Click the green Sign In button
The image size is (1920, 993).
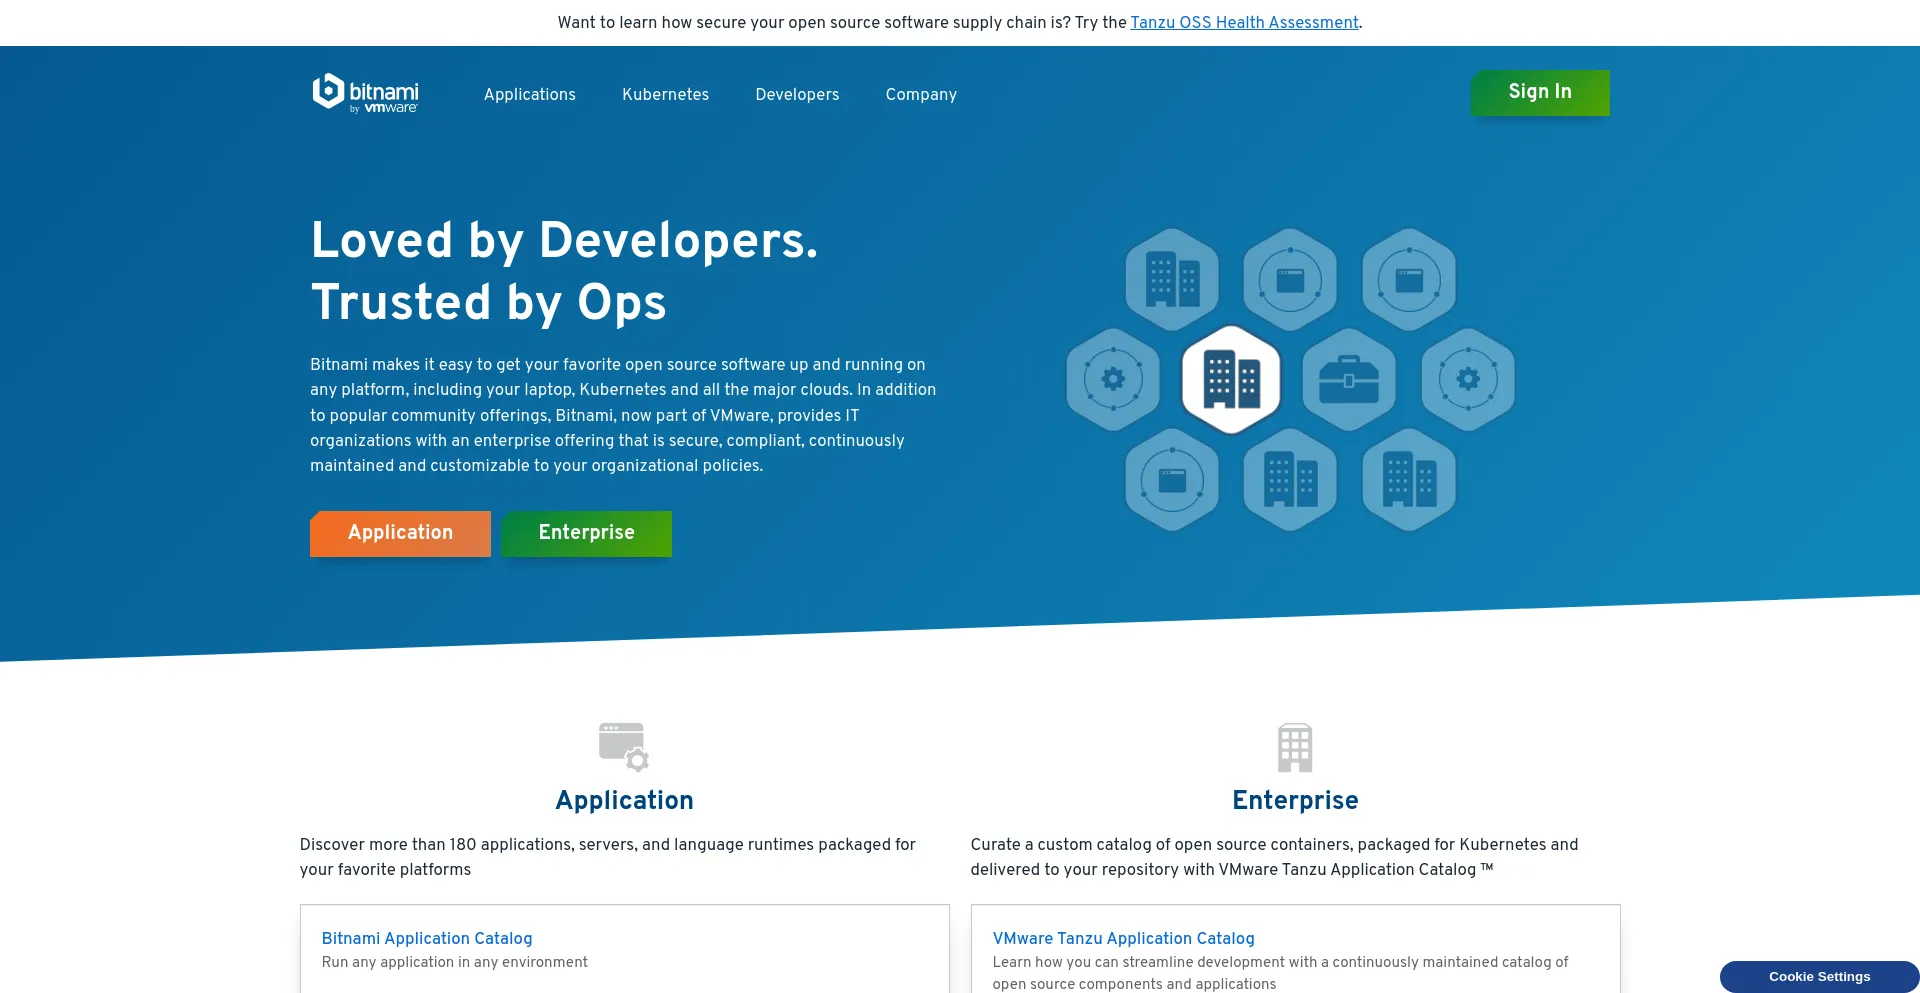click(x=1540, y=92)
